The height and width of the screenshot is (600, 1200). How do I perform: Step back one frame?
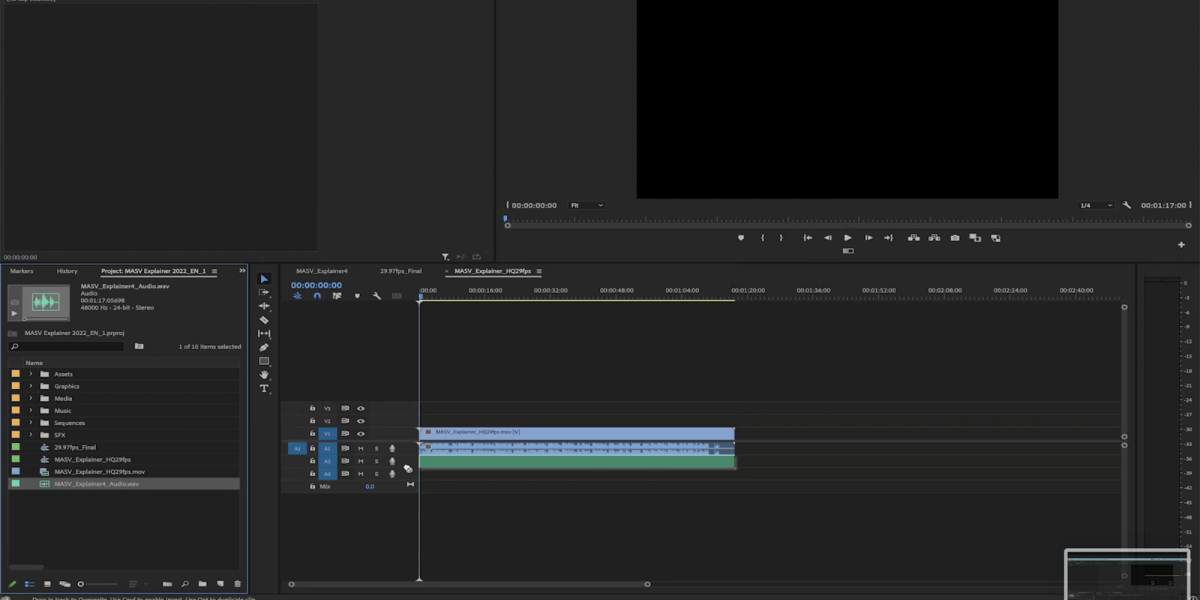828,238
